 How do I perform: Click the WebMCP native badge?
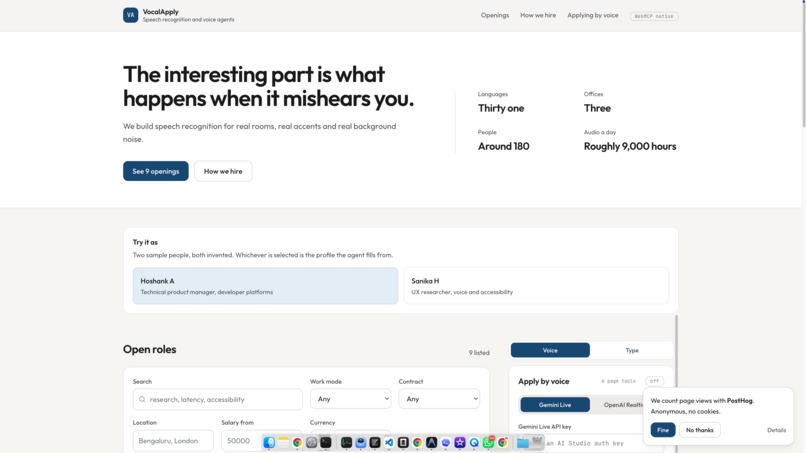click(x=654, y=16)
